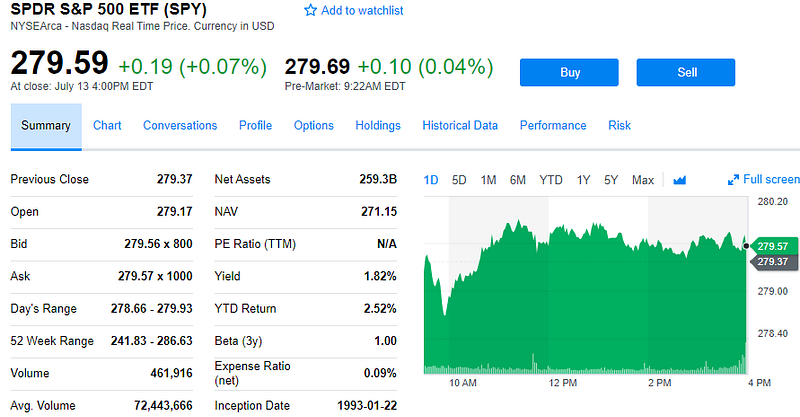The width and height of the screenshot is (800, 417).
Task: Switch to the Chart tab
Action: pos(107,126)
